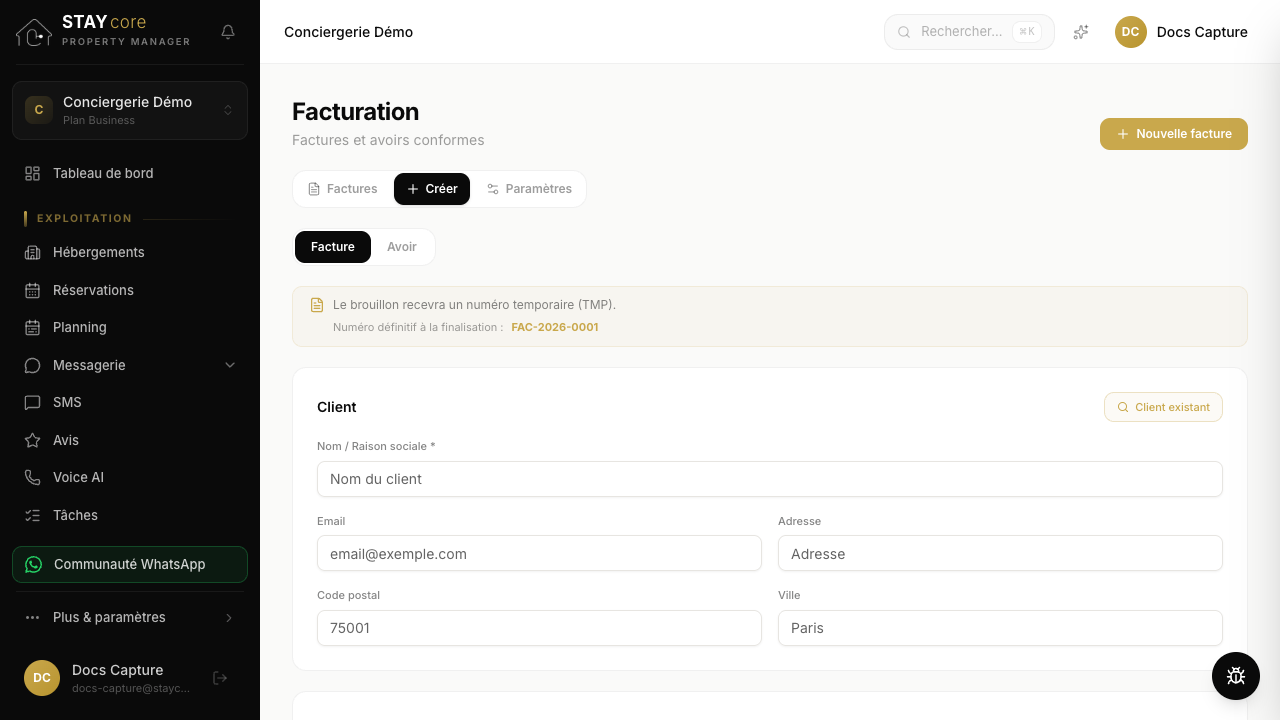This screenshot has width=1280, height=720.
Task: Click the Code postal field
Action: coord(539,628)
